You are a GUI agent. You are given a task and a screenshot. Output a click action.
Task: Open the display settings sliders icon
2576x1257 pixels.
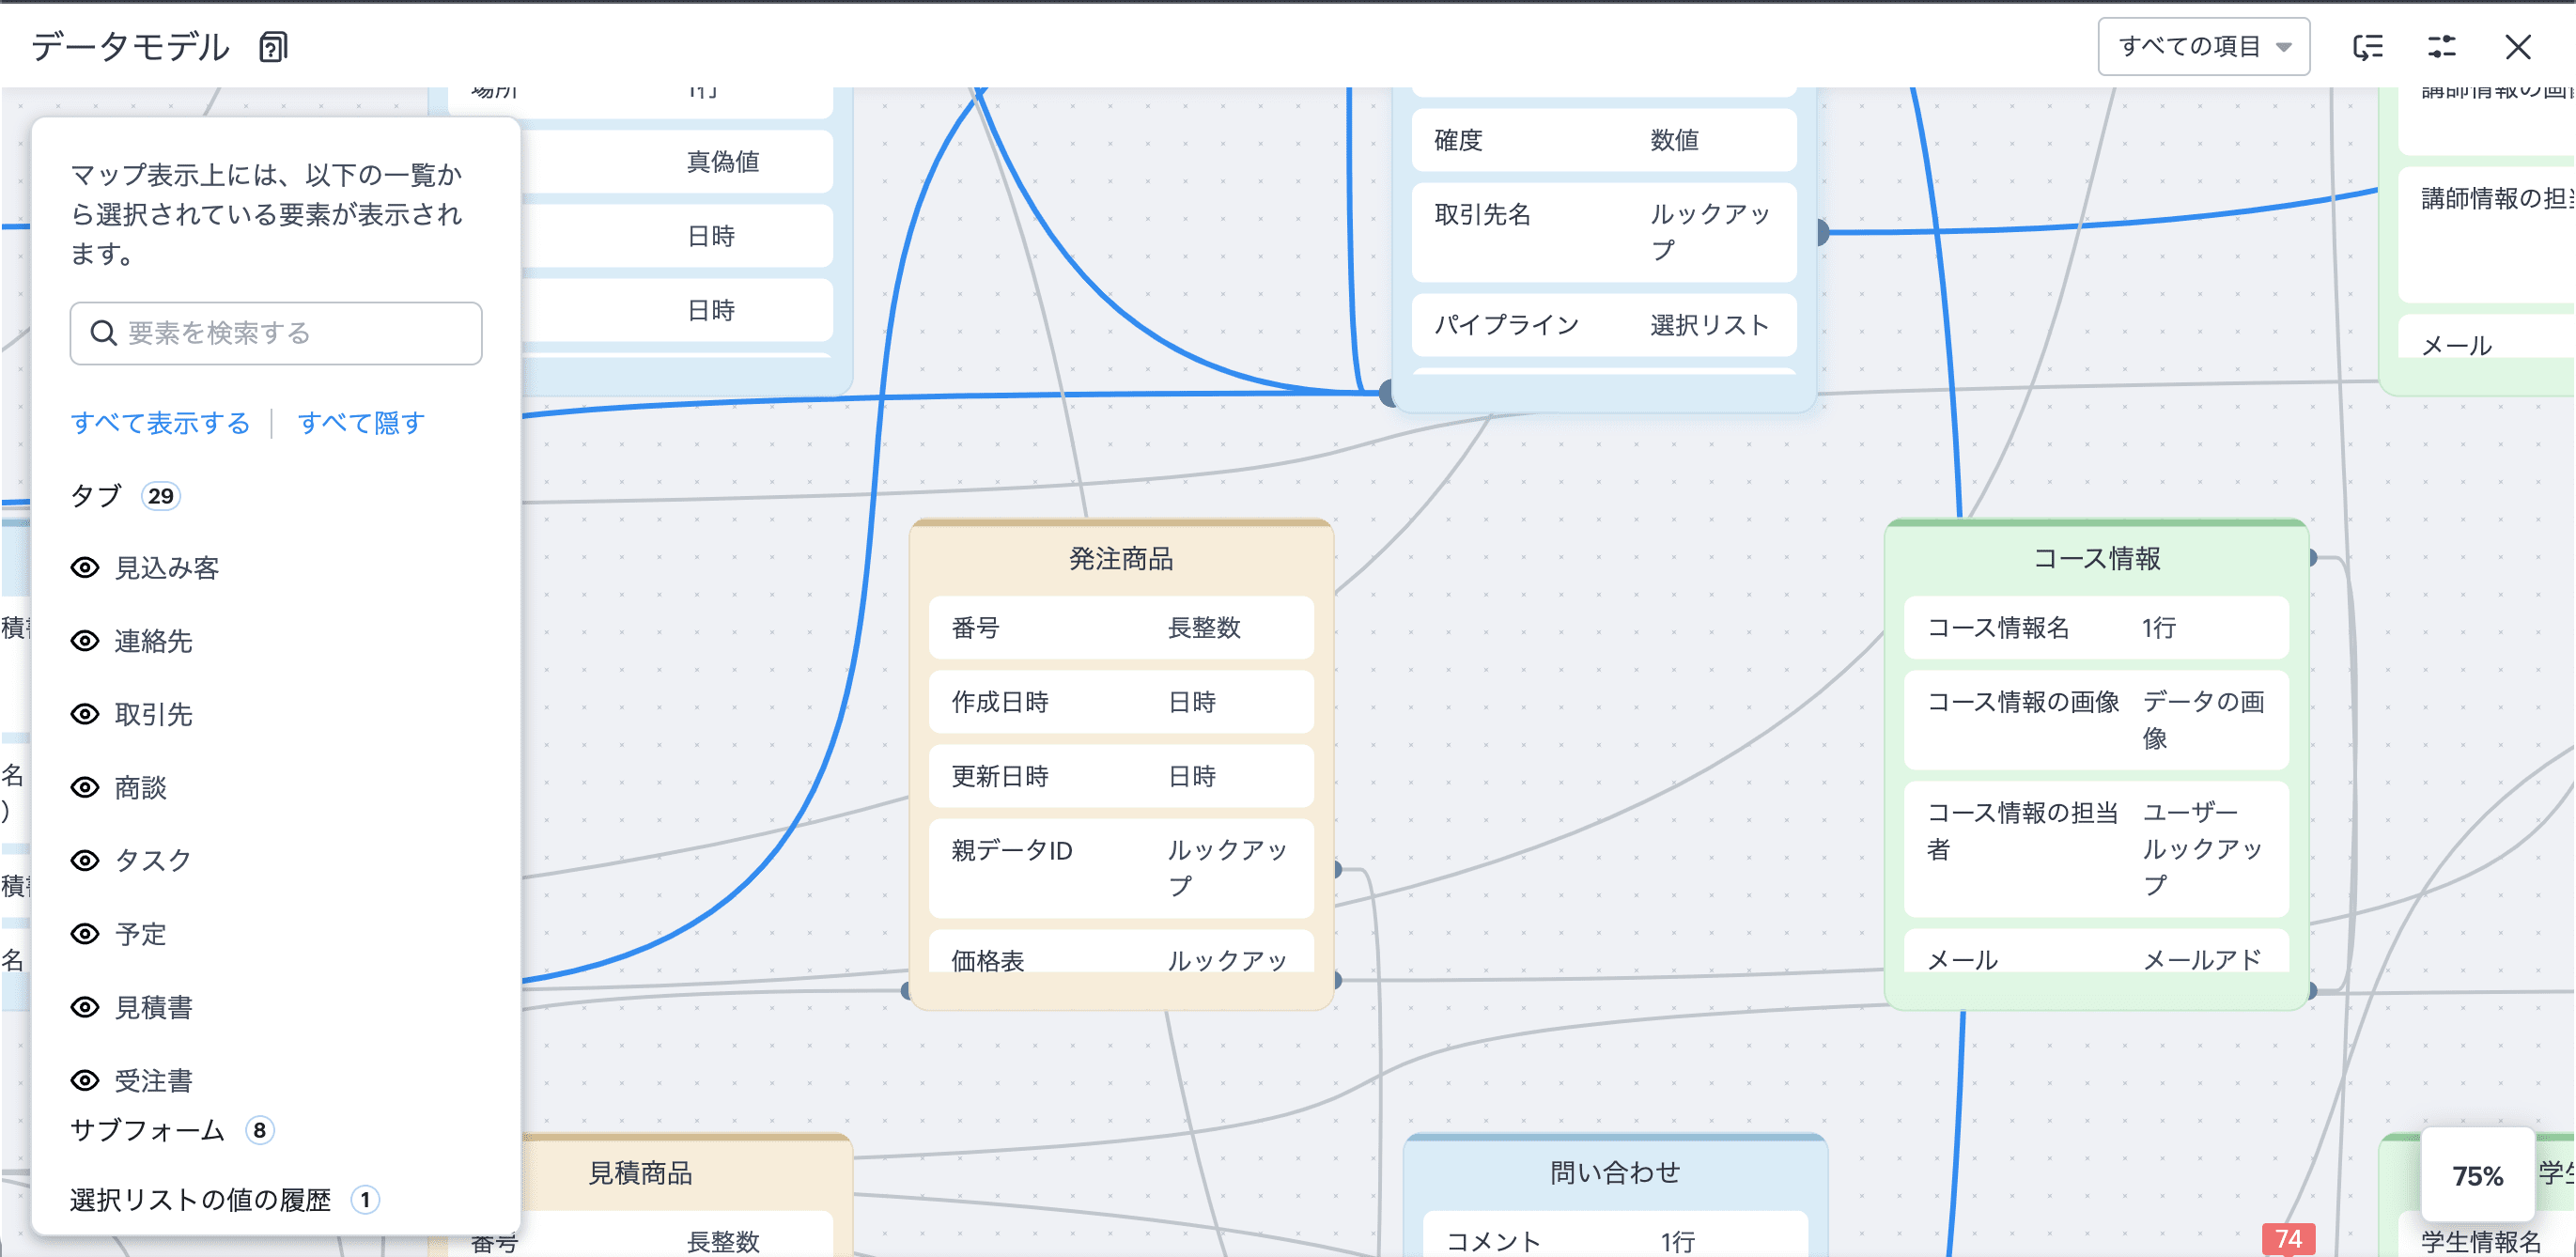(2442, 47)
